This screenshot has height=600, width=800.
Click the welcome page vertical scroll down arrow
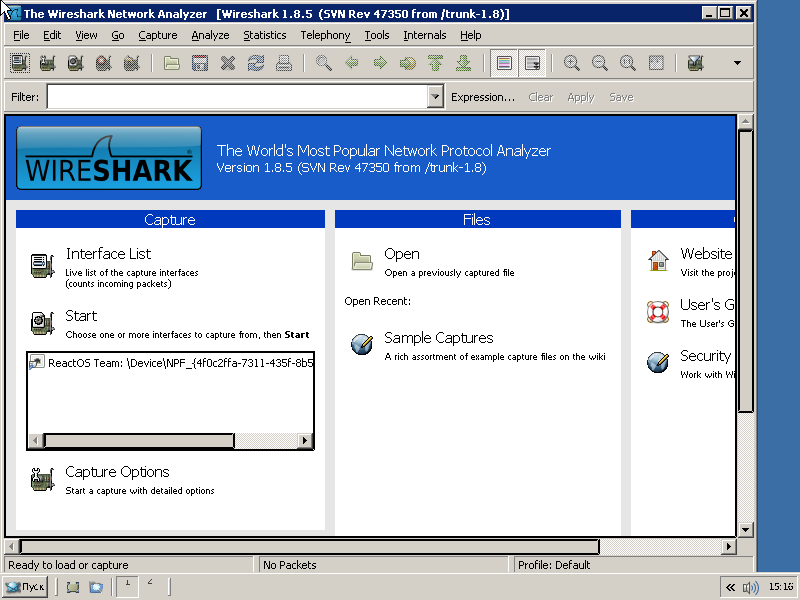tap(745, 530)
